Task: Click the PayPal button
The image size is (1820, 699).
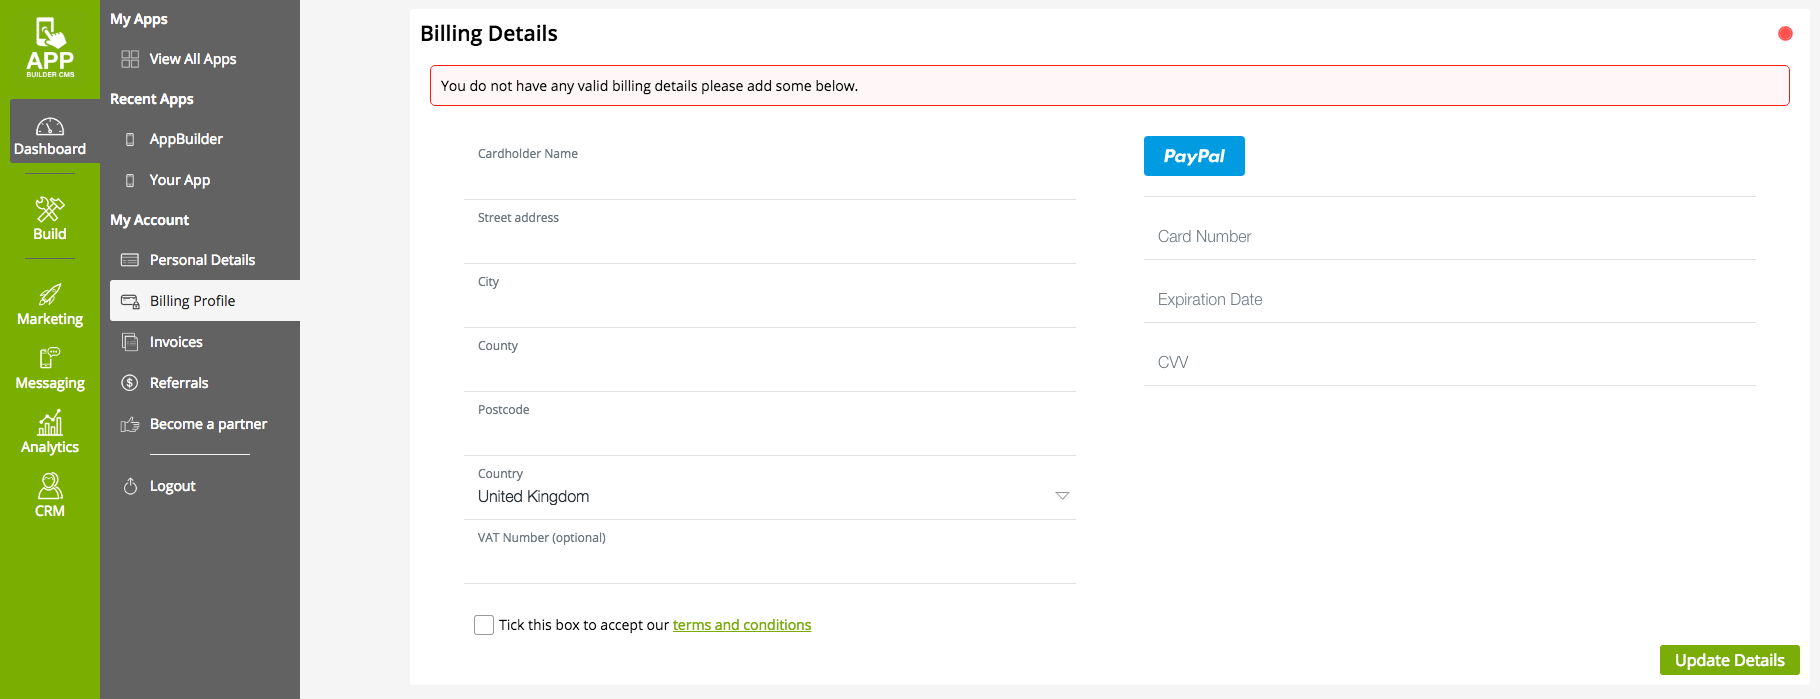Action: pyautogui.click(x=1194, y=156)
